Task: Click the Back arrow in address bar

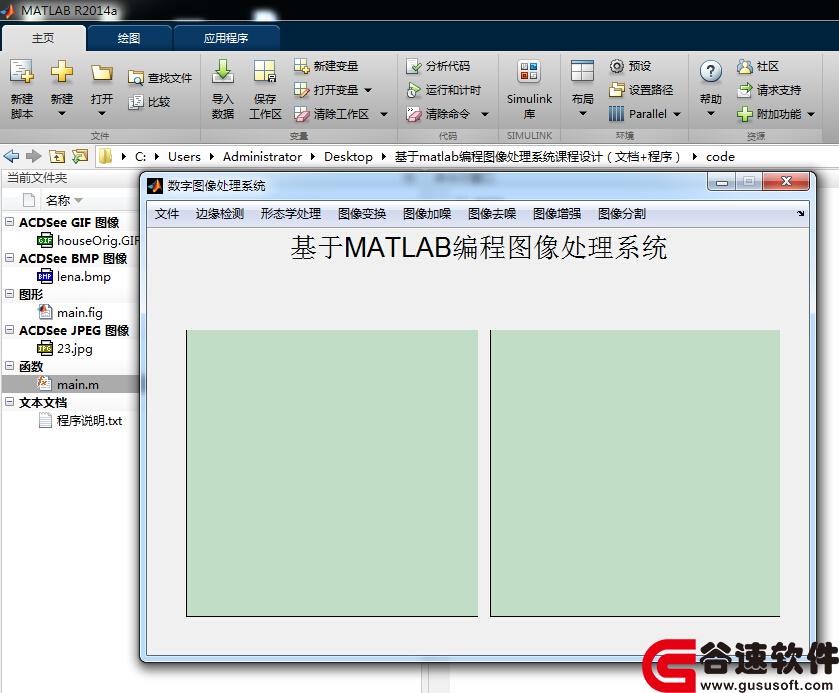Action: point(11,156)
